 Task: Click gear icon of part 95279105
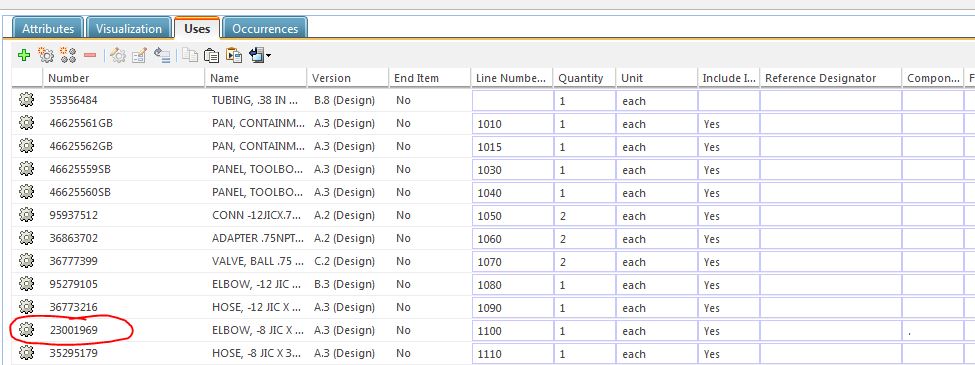26,284
